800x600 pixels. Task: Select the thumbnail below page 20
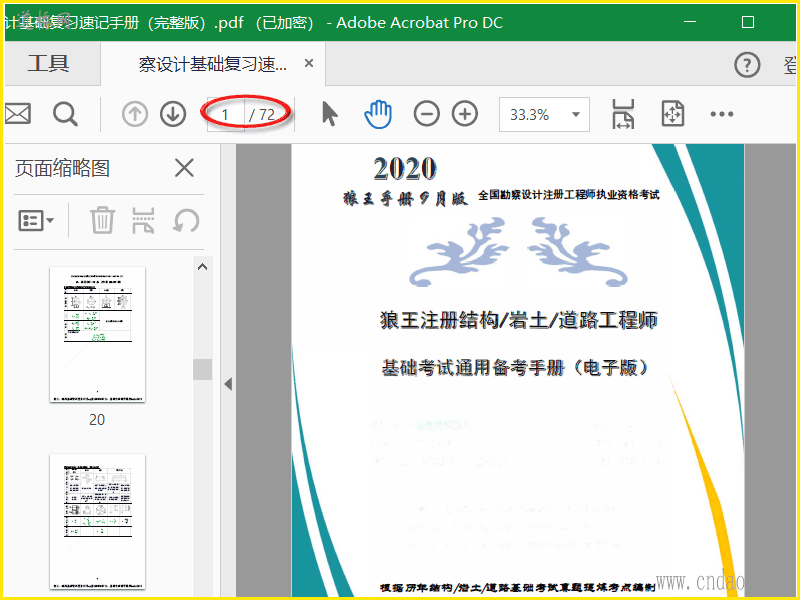(x=97, y=521)
